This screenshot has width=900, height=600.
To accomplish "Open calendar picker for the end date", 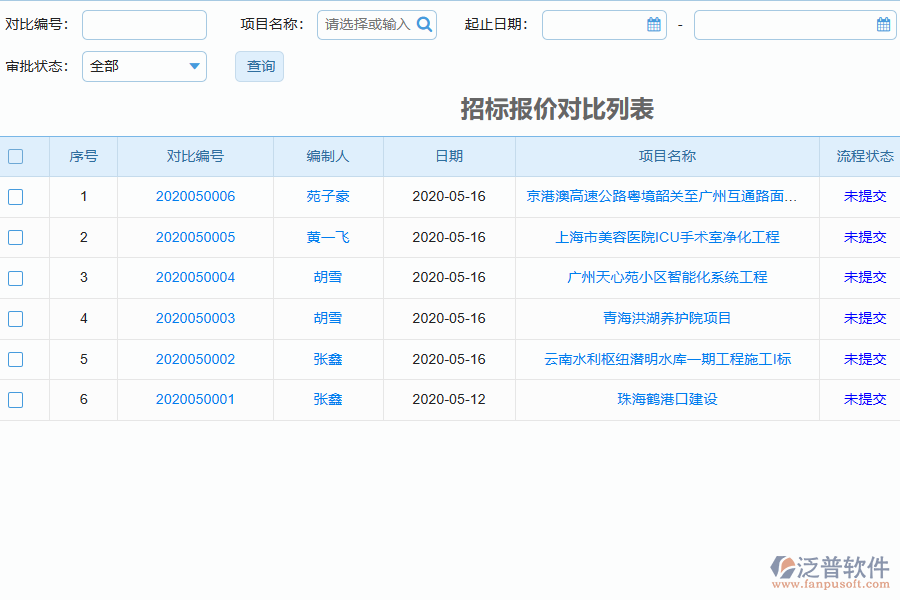I will 883,24.
